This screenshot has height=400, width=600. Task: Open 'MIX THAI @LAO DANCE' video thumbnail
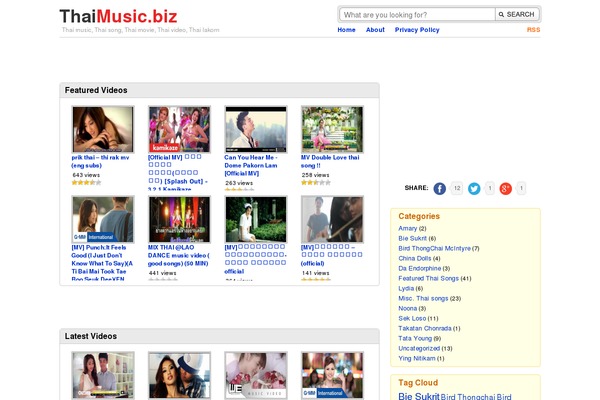(x=179, y=219)
